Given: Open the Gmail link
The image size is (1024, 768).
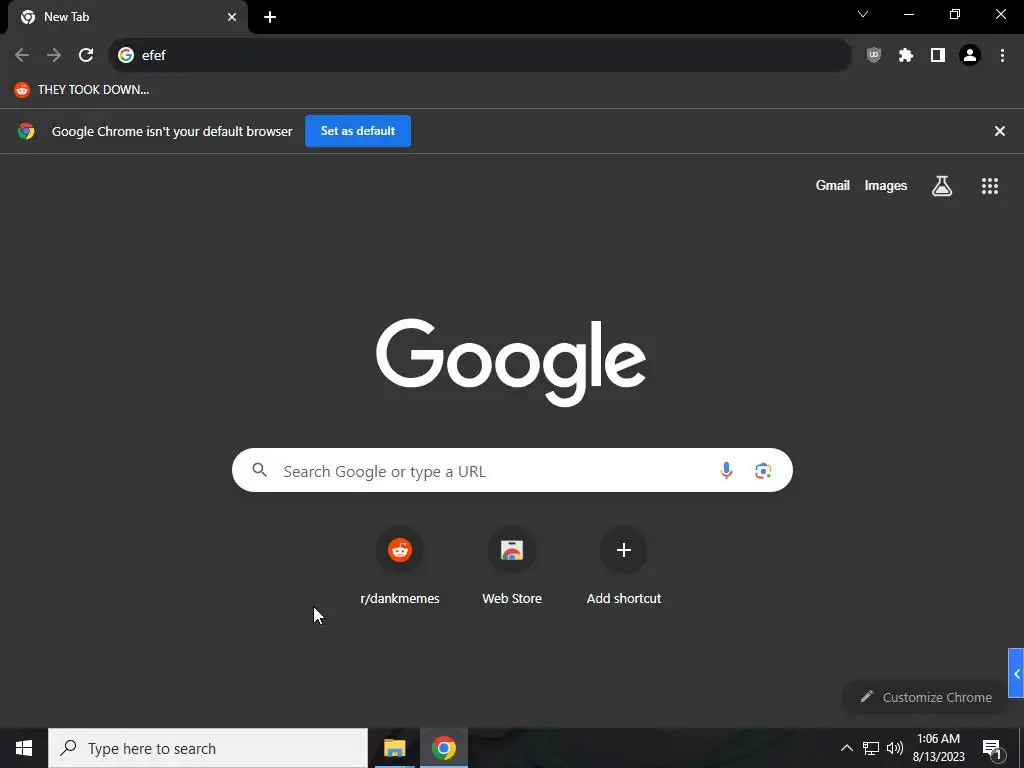Looking at the screenshot, I should (x=833, y=185).
